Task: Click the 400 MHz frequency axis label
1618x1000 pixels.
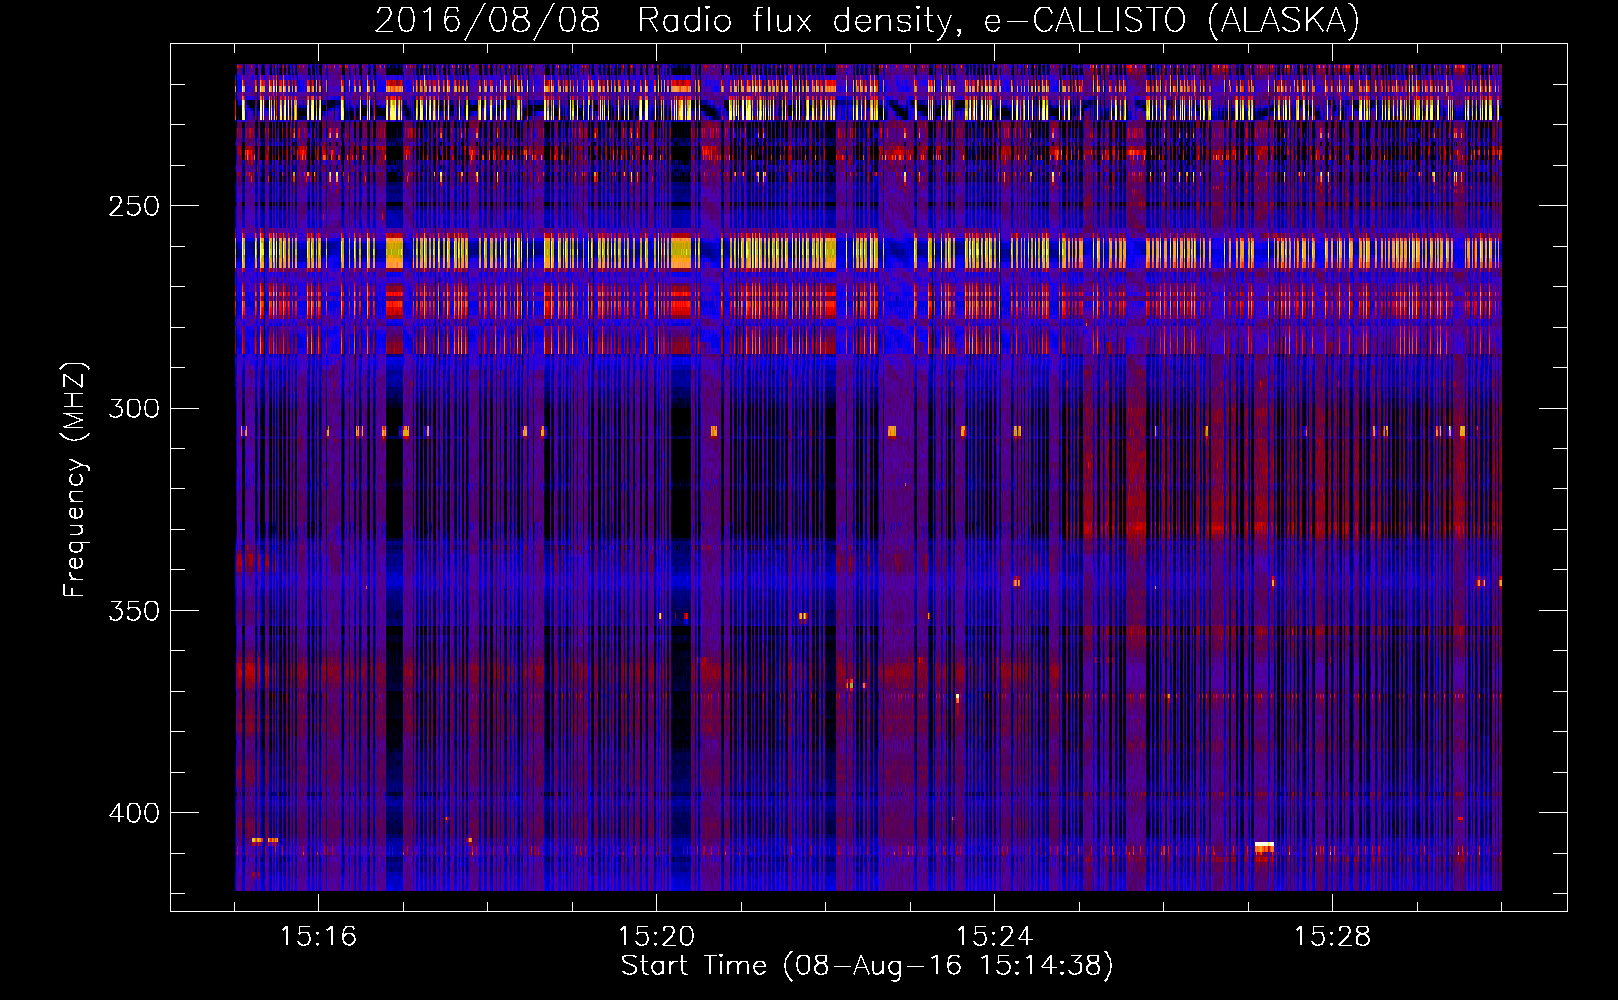Action: 134,812
